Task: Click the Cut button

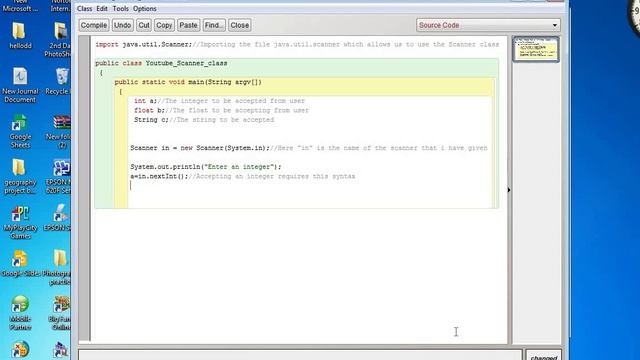Action: [x=144, y=25]
